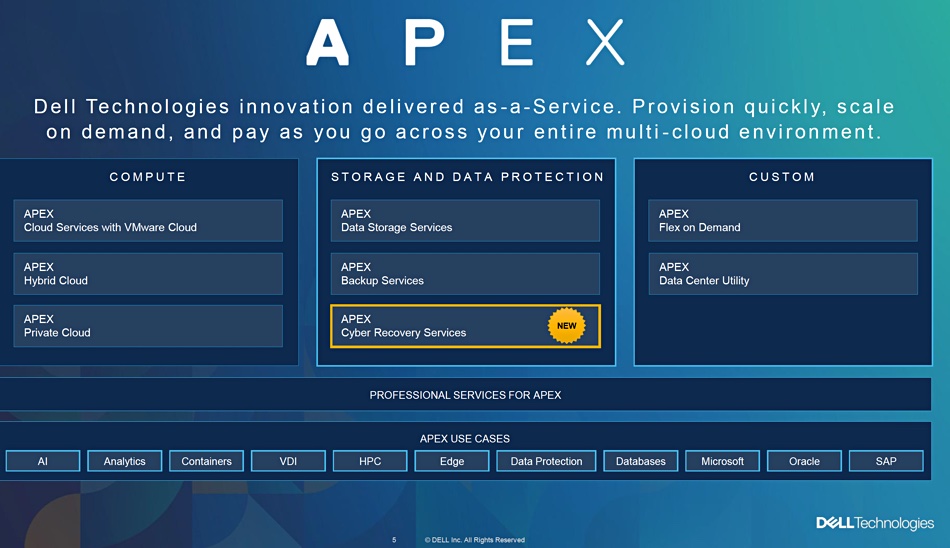Screen dimensions: 950x548
Task: Click the DELL Inc. copyright notice
Action: tap(474, 540)
